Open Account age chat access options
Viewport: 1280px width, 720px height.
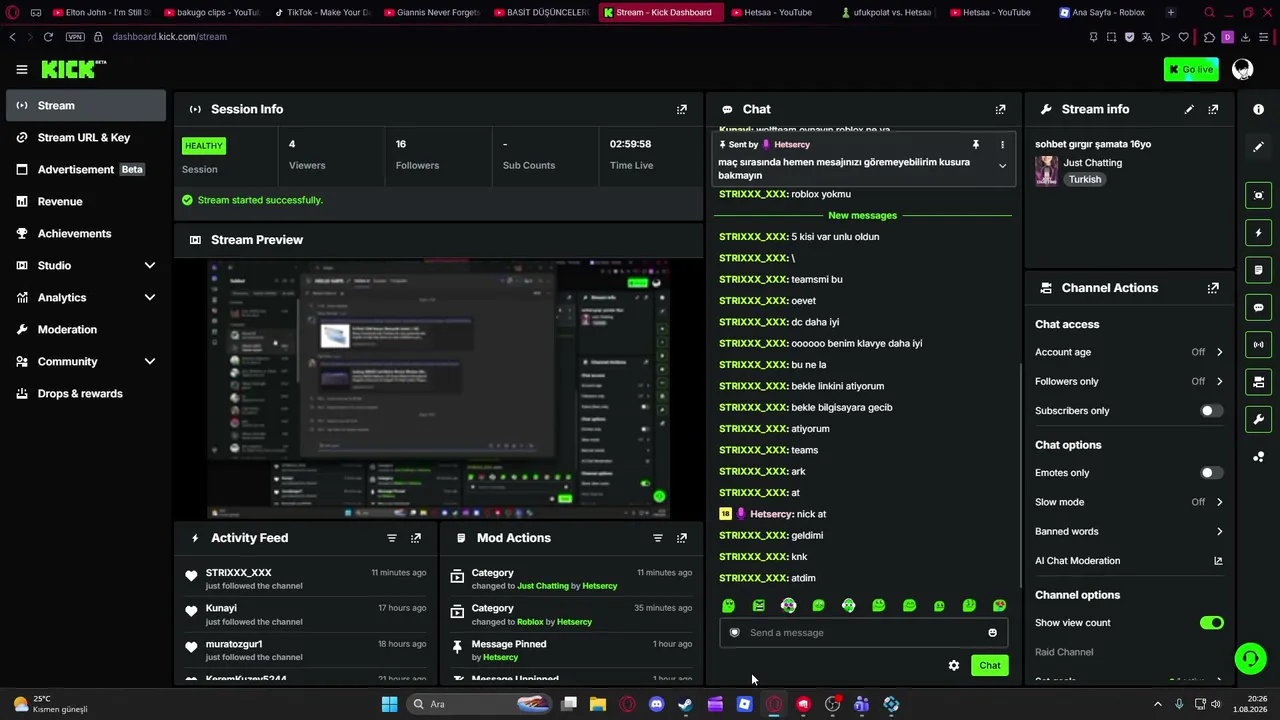coord(1129,352)
